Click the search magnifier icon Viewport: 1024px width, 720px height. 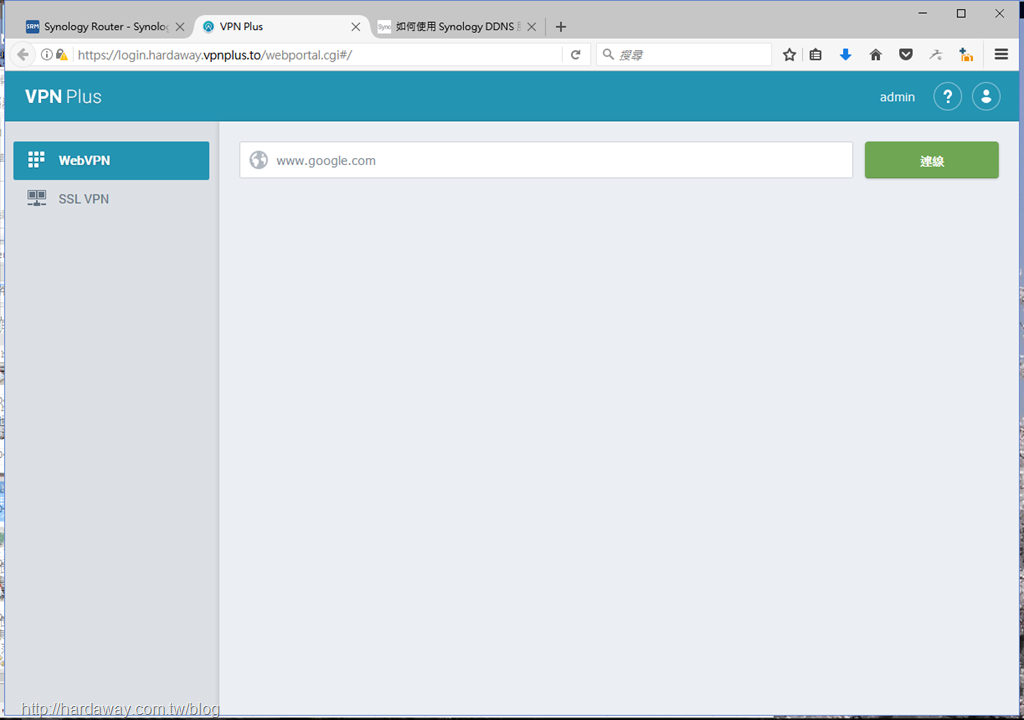click(608, 55)
